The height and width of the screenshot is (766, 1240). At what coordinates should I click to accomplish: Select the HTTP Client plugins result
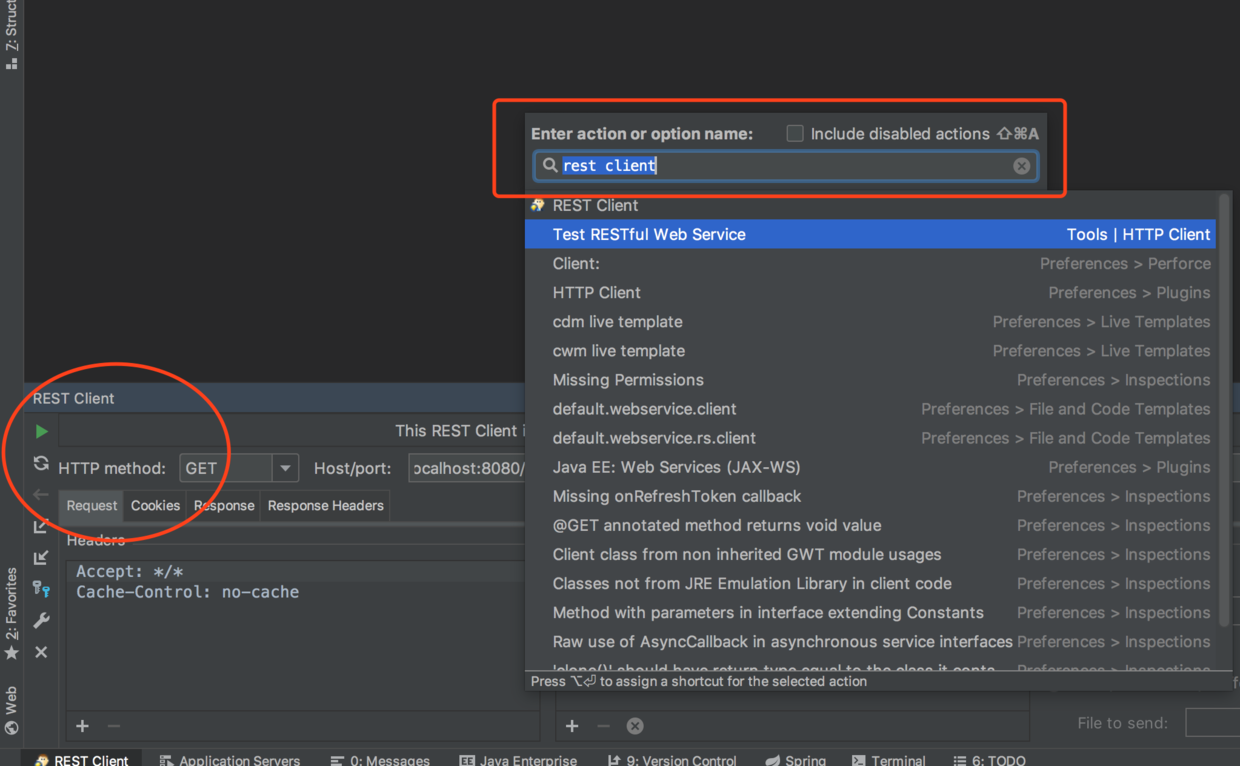pos(870,292)
